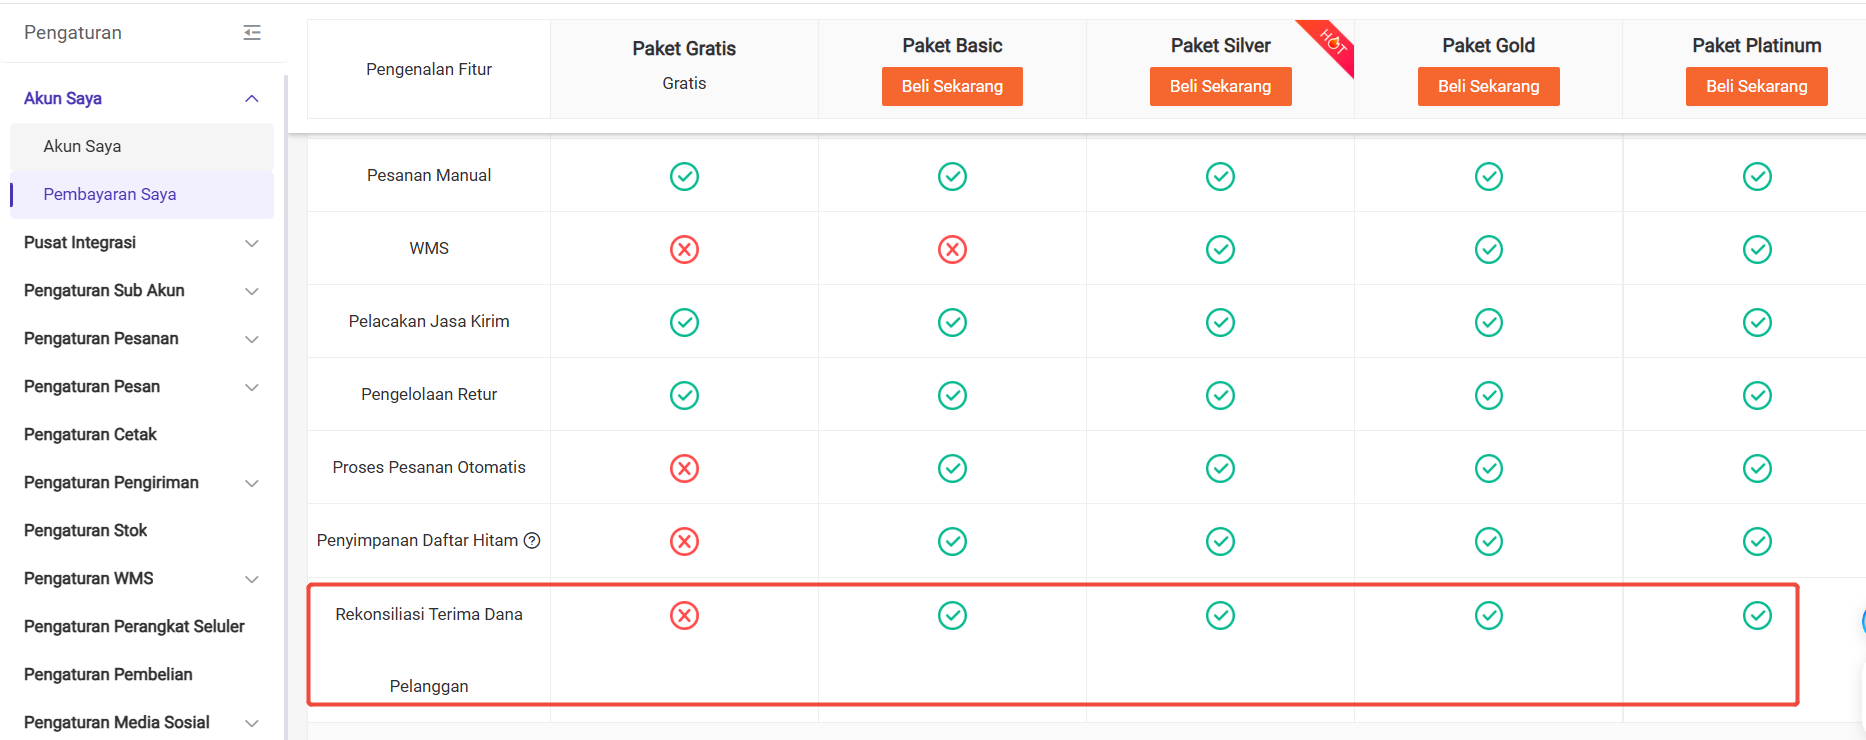Open Pembayaran Saya submenu item
1866x740 pixels.
point(110,194)
